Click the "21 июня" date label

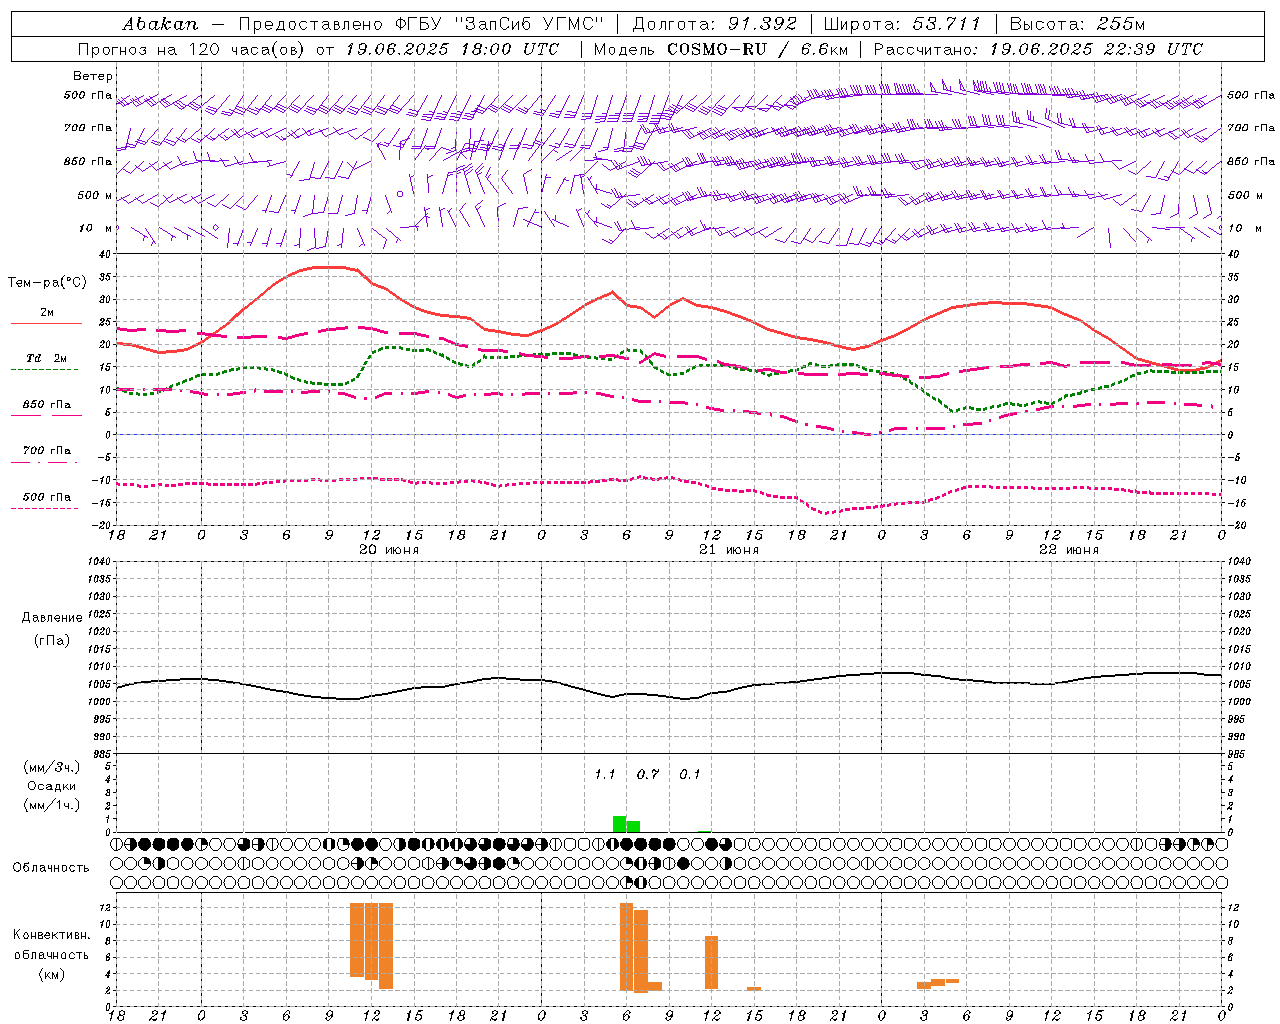[729, 550]
